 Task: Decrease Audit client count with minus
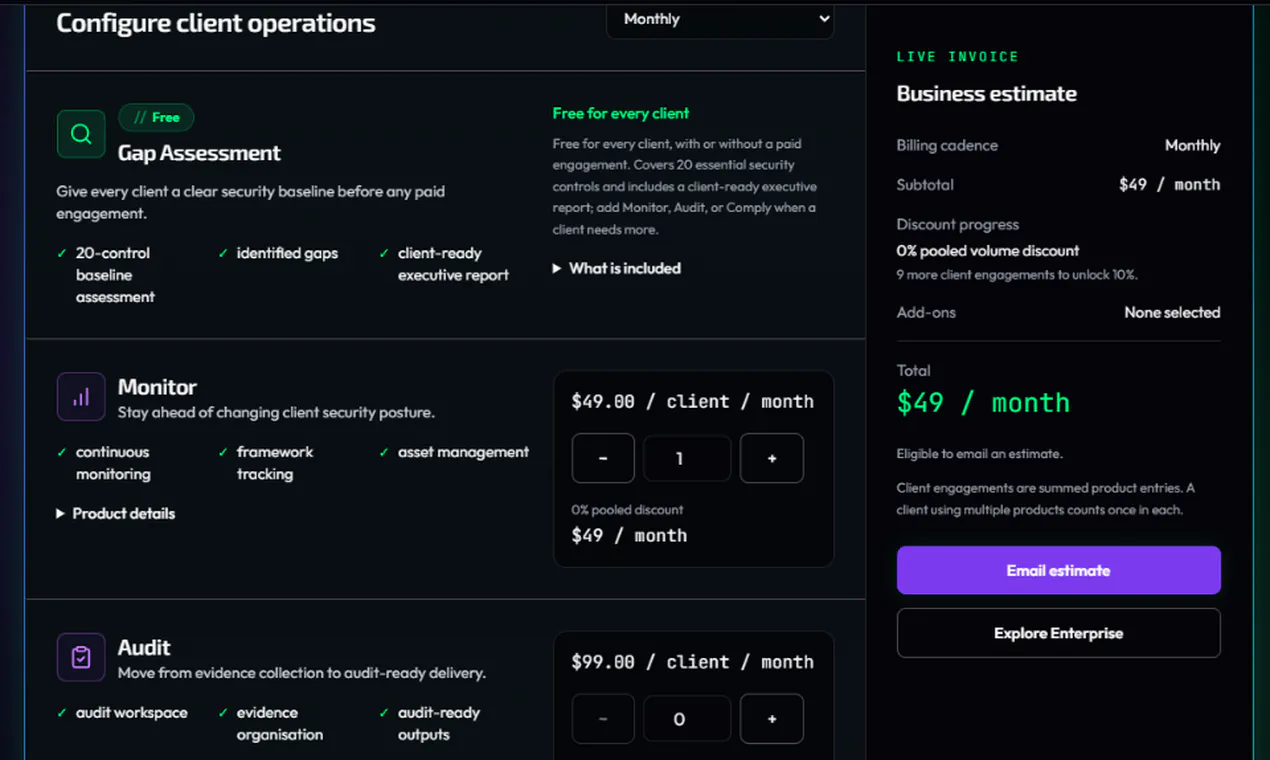603,719
